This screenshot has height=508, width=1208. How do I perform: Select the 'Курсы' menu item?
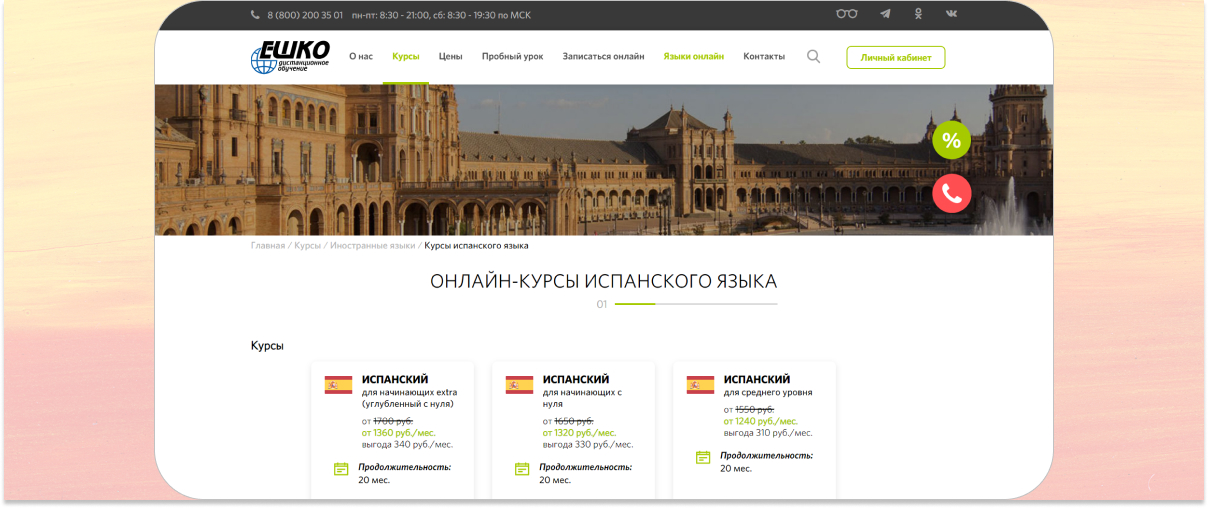[x=406, y=57]
